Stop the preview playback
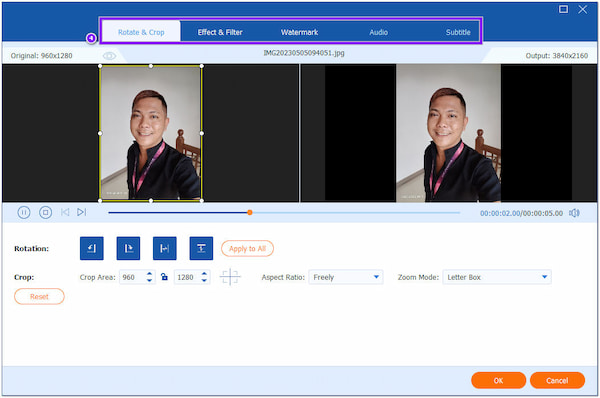This screenshot has height=398, width=600. (46, 212)
